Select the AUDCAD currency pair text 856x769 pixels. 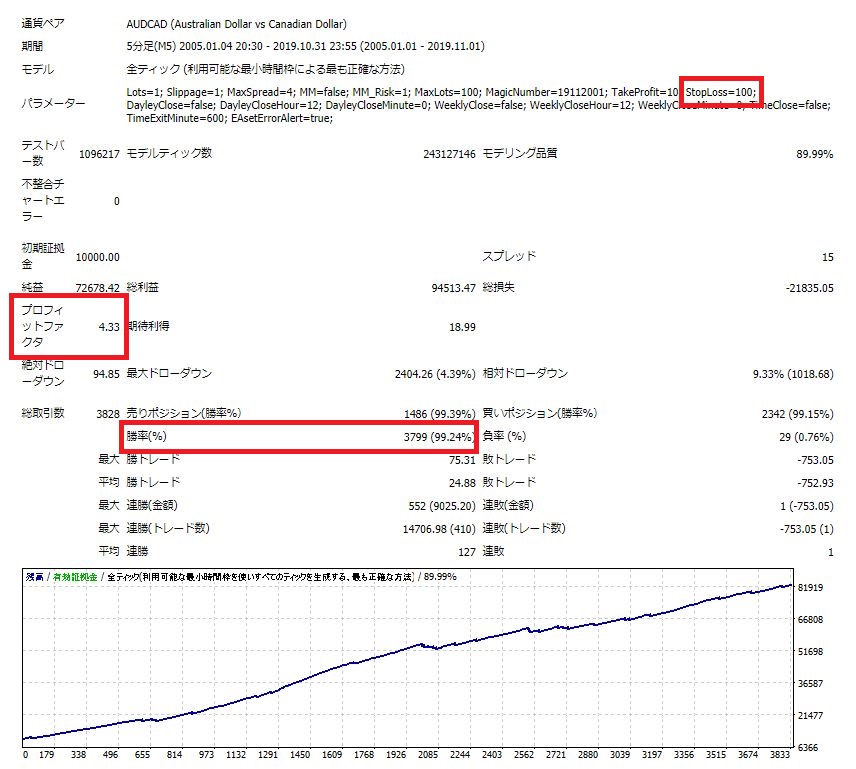236,24
